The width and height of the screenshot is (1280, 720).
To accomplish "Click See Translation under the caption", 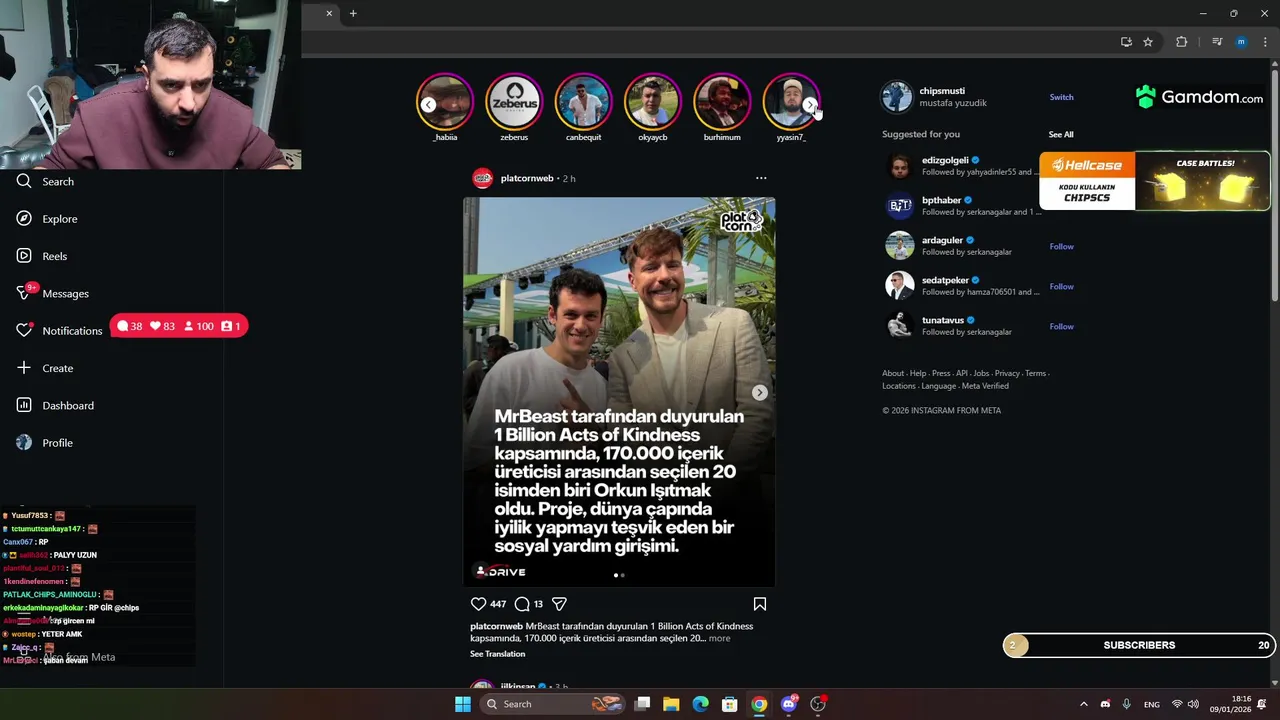I will 497,654.
